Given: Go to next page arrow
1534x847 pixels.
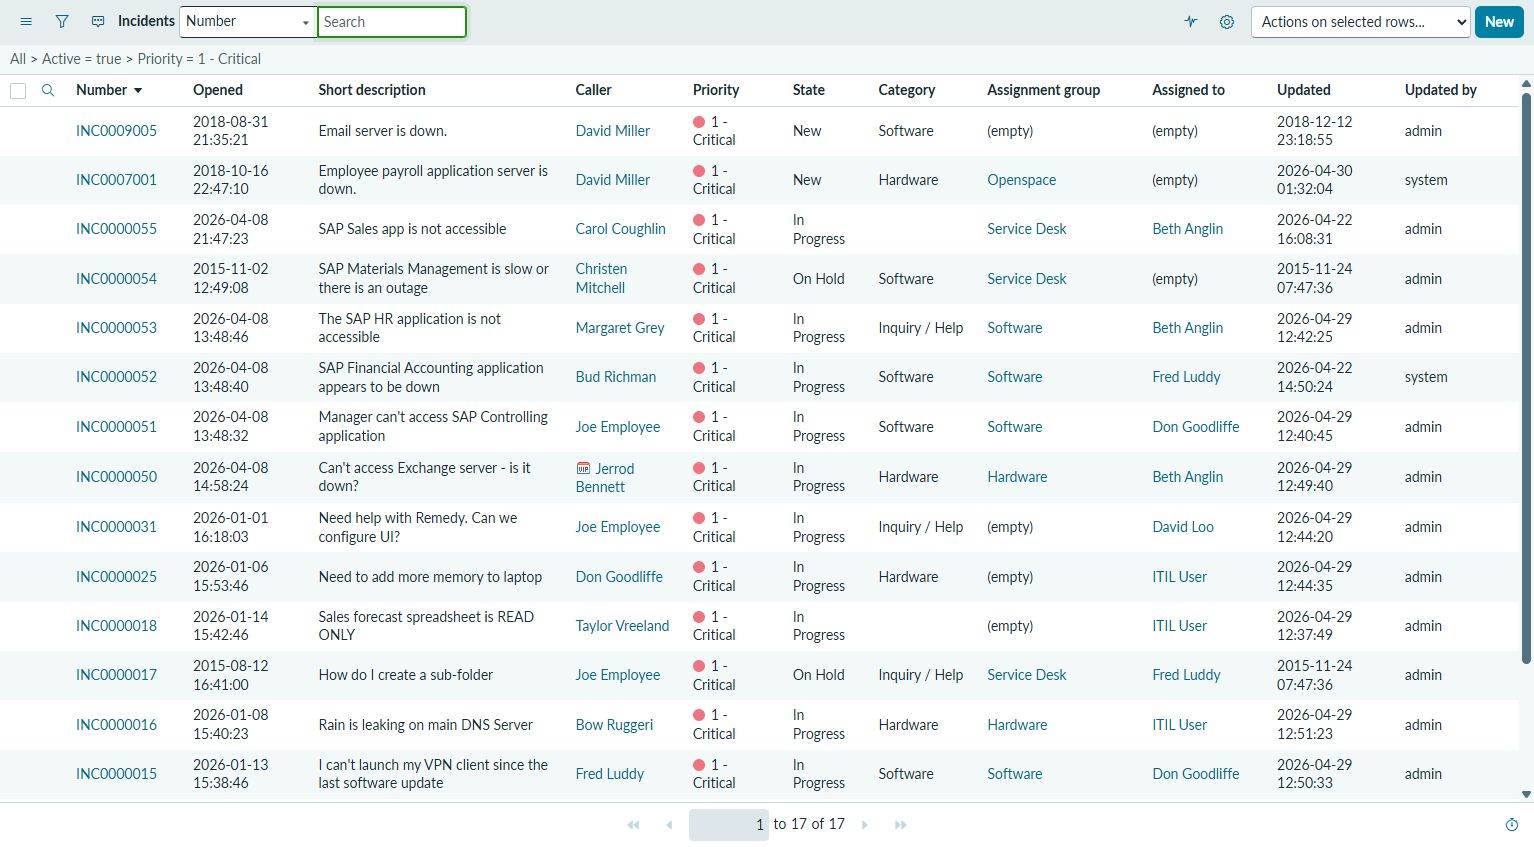Looking at the screenshot, I should [x=865, y=825].
